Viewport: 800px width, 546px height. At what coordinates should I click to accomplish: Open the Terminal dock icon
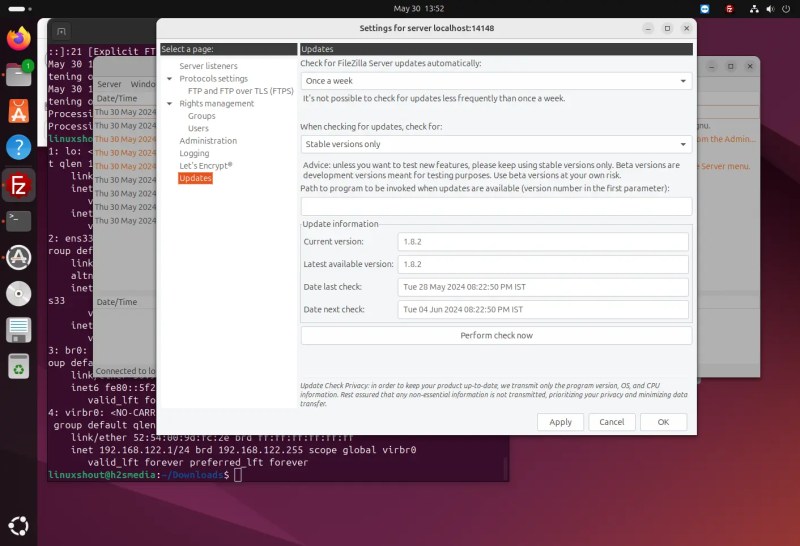18,221
